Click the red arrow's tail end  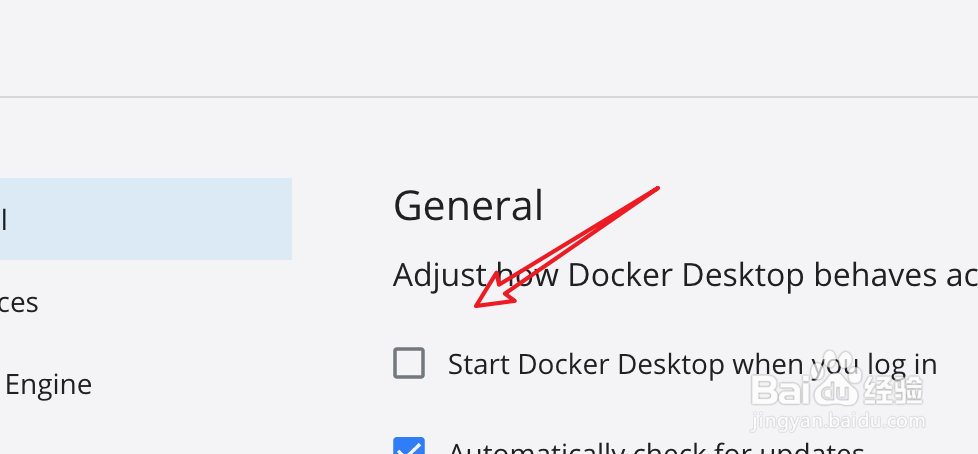coord(655,188)
